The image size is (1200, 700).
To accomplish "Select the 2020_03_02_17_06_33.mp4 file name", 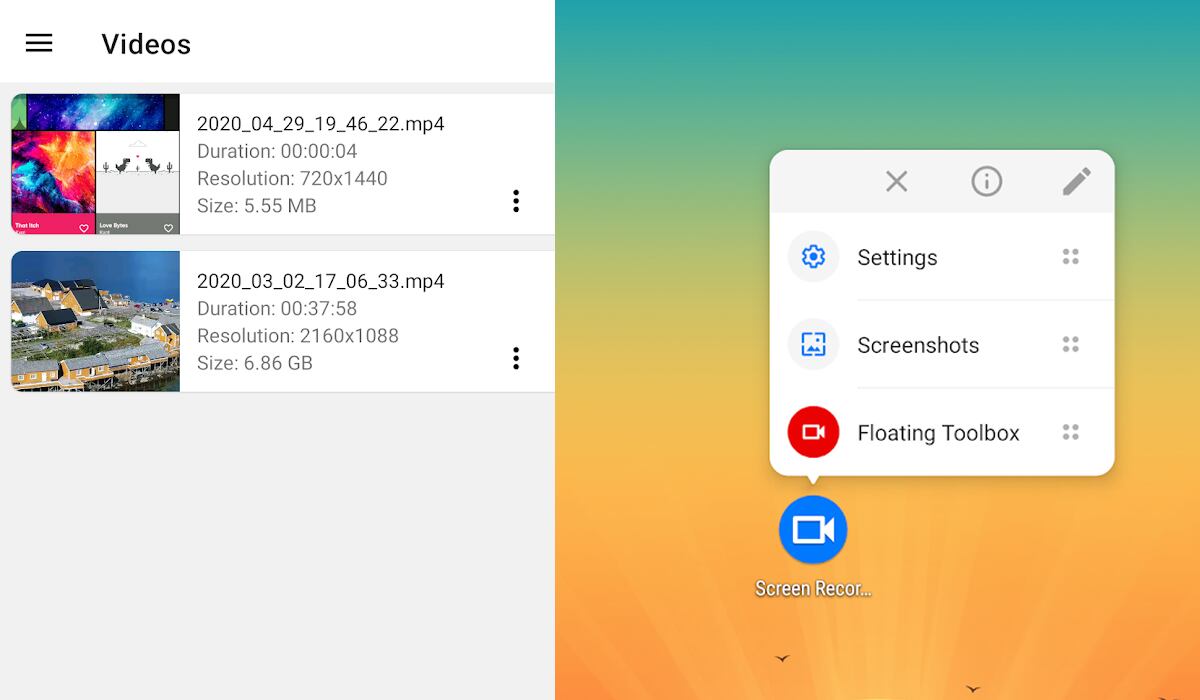I will 321,281.
